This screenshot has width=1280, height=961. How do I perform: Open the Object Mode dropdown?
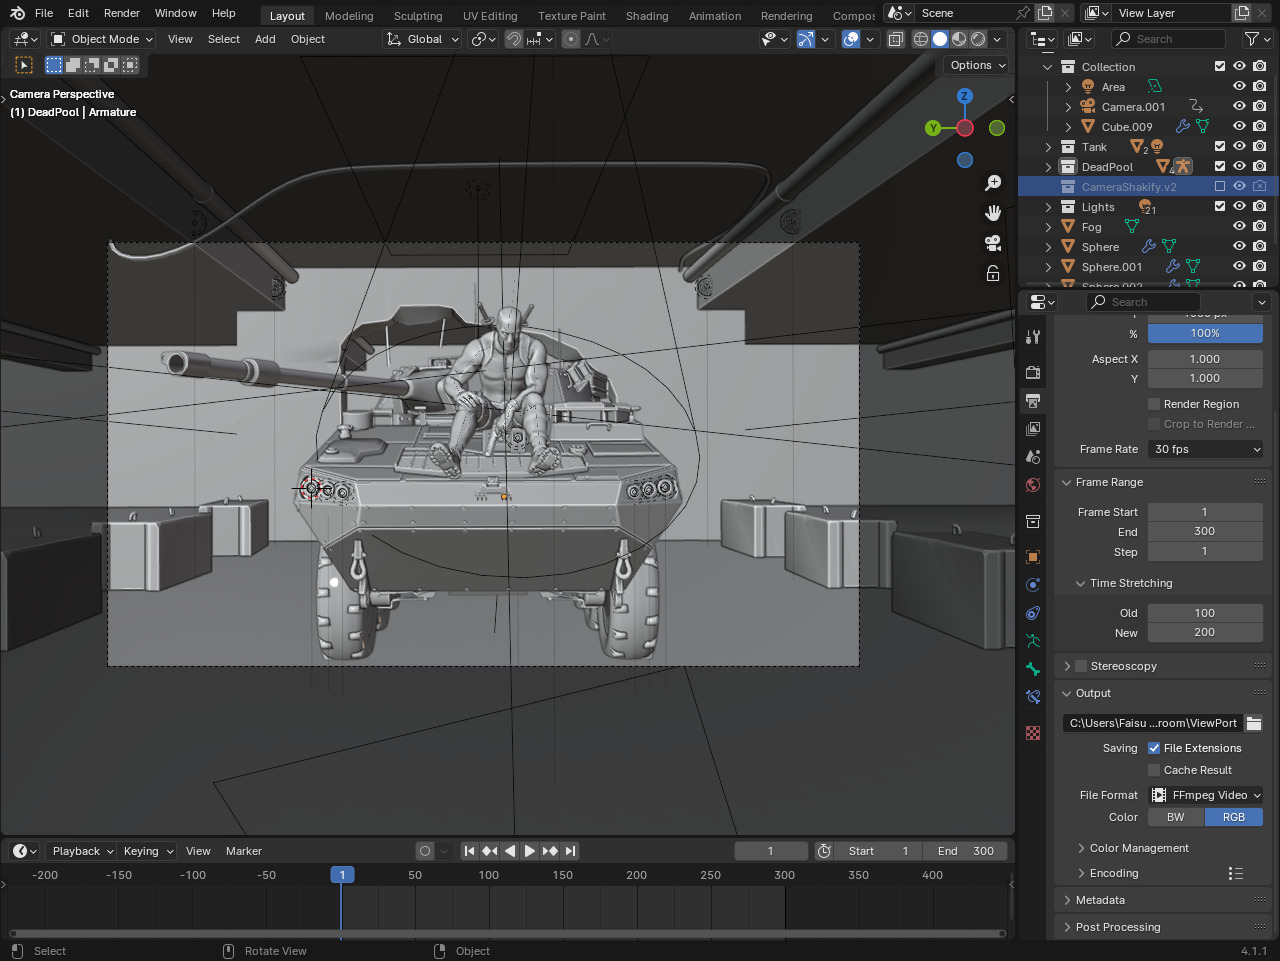[102, 39]
